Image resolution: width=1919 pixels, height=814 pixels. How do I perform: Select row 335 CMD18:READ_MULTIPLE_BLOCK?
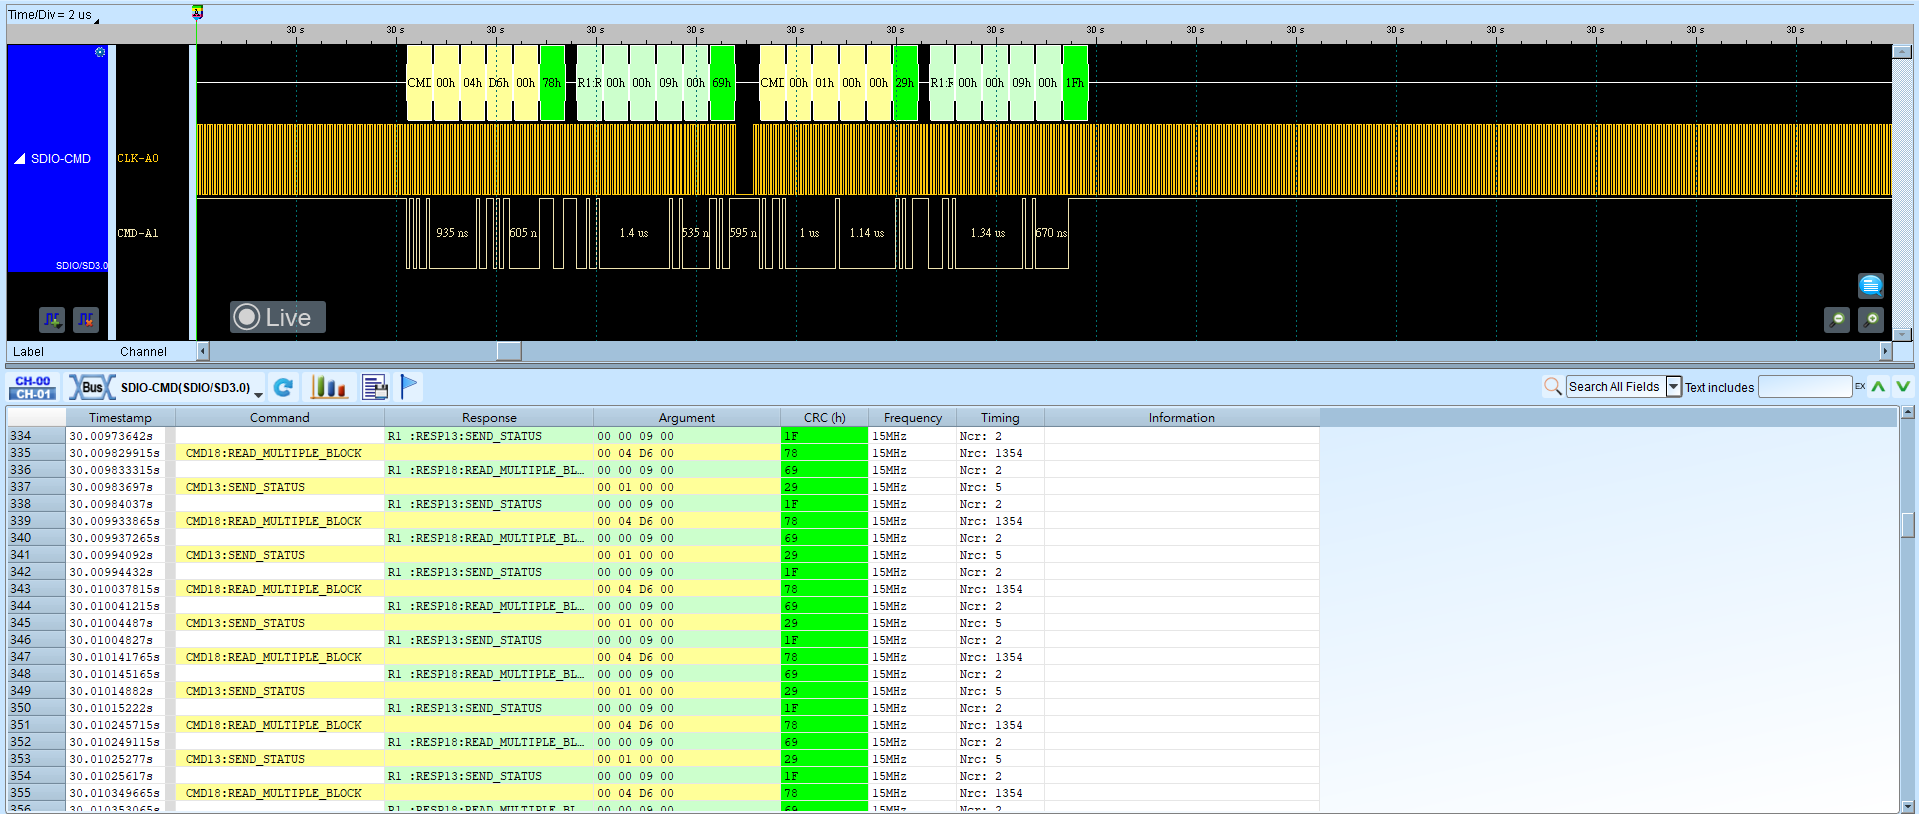[663, 453]
